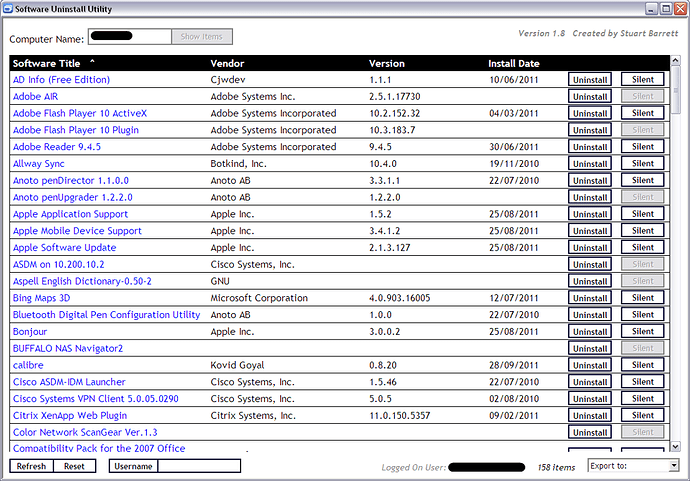Silent uninstall Apple Software Update
The height and width of the screenshot is (481, 690).
(642, 248)
